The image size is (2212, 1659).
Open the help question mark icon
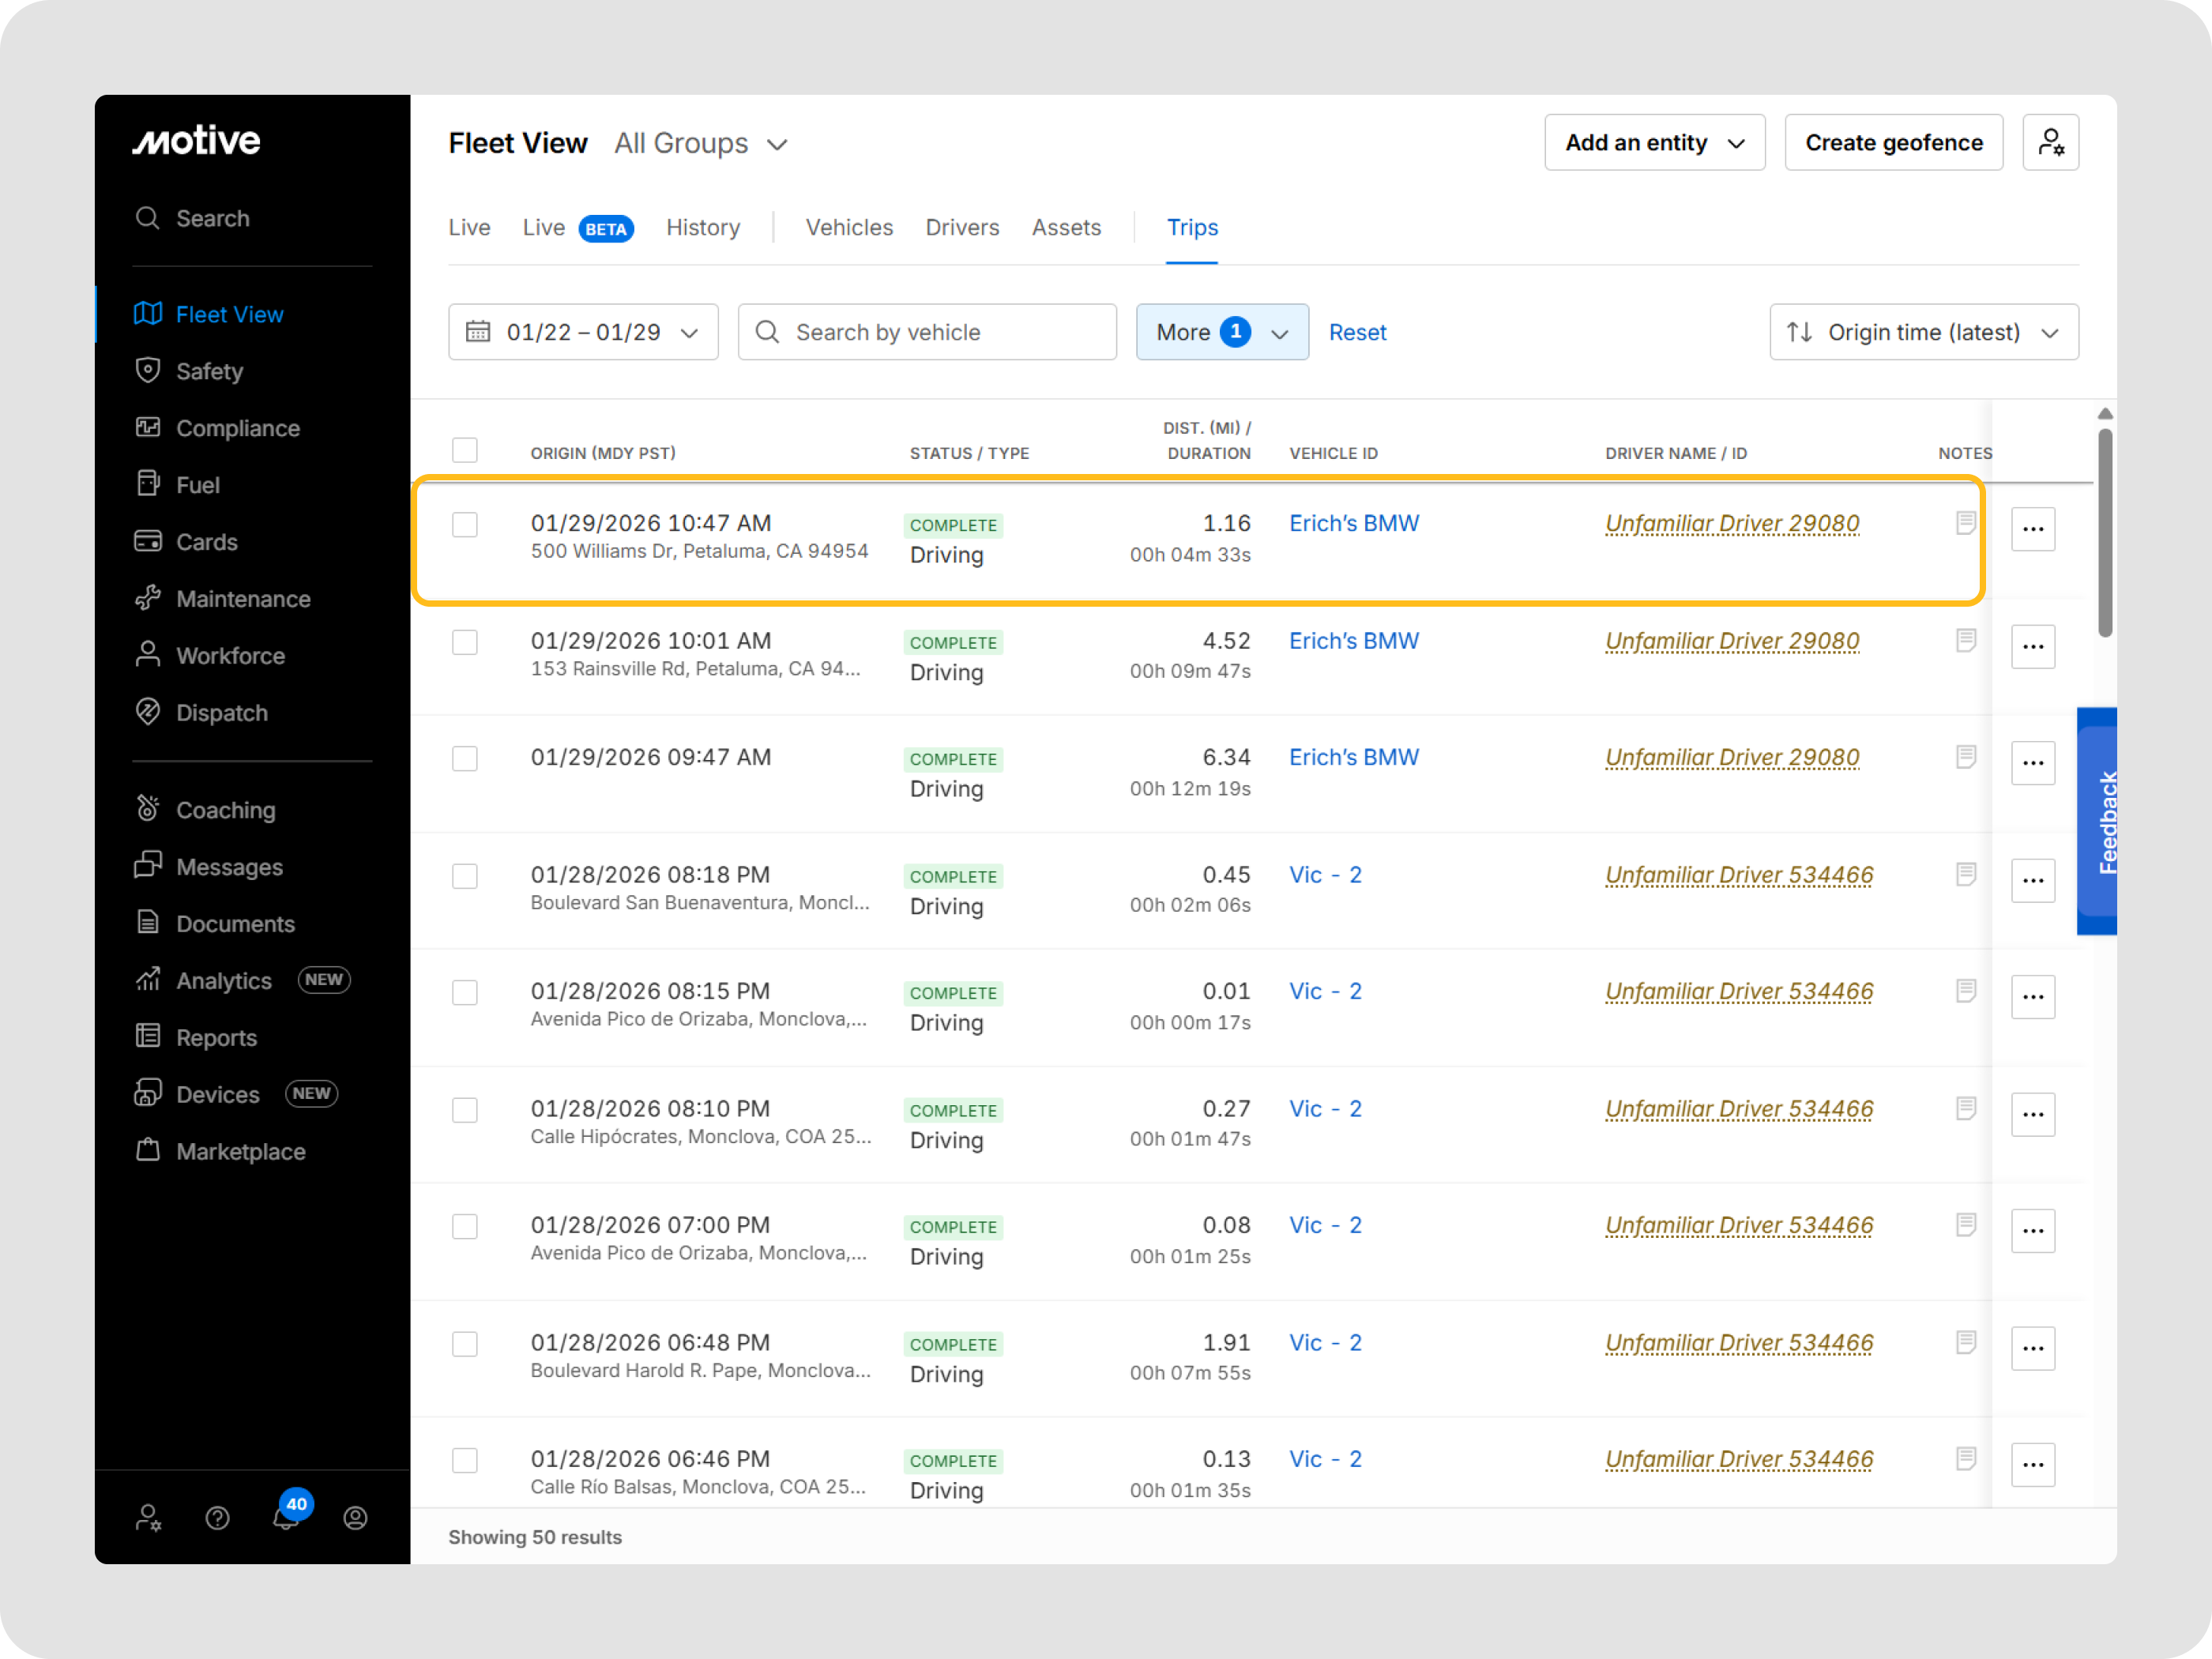pyautogui.click(x=217, y=1518)
